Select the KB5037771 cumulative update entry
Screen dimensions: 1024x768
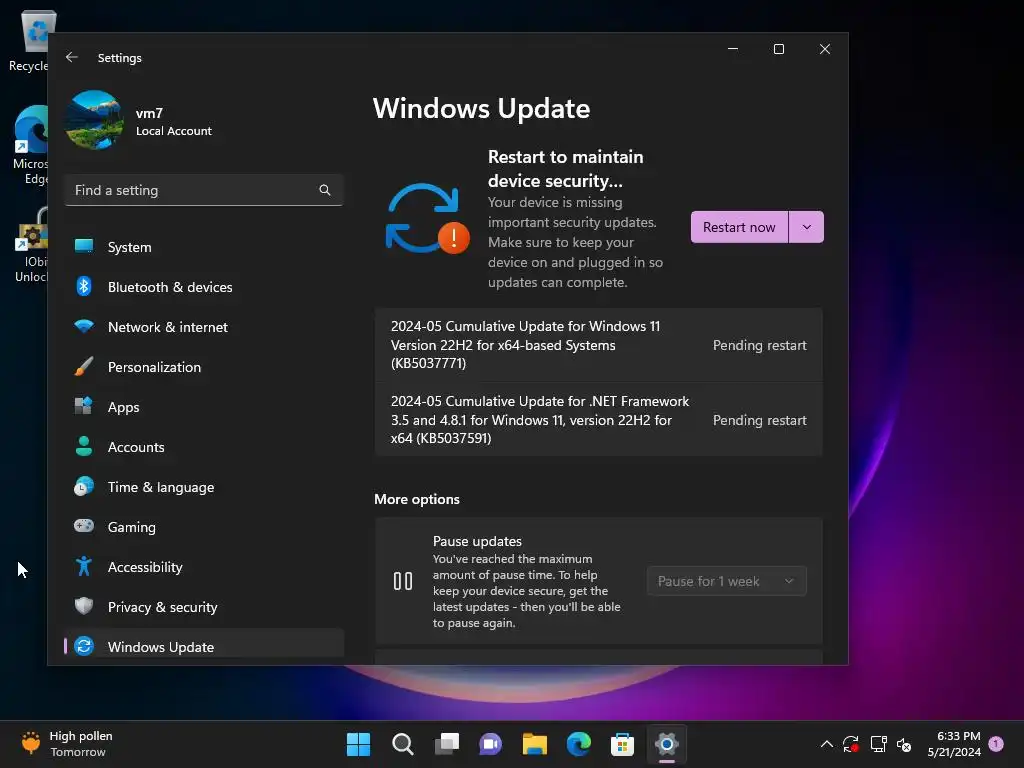[598, 345]
